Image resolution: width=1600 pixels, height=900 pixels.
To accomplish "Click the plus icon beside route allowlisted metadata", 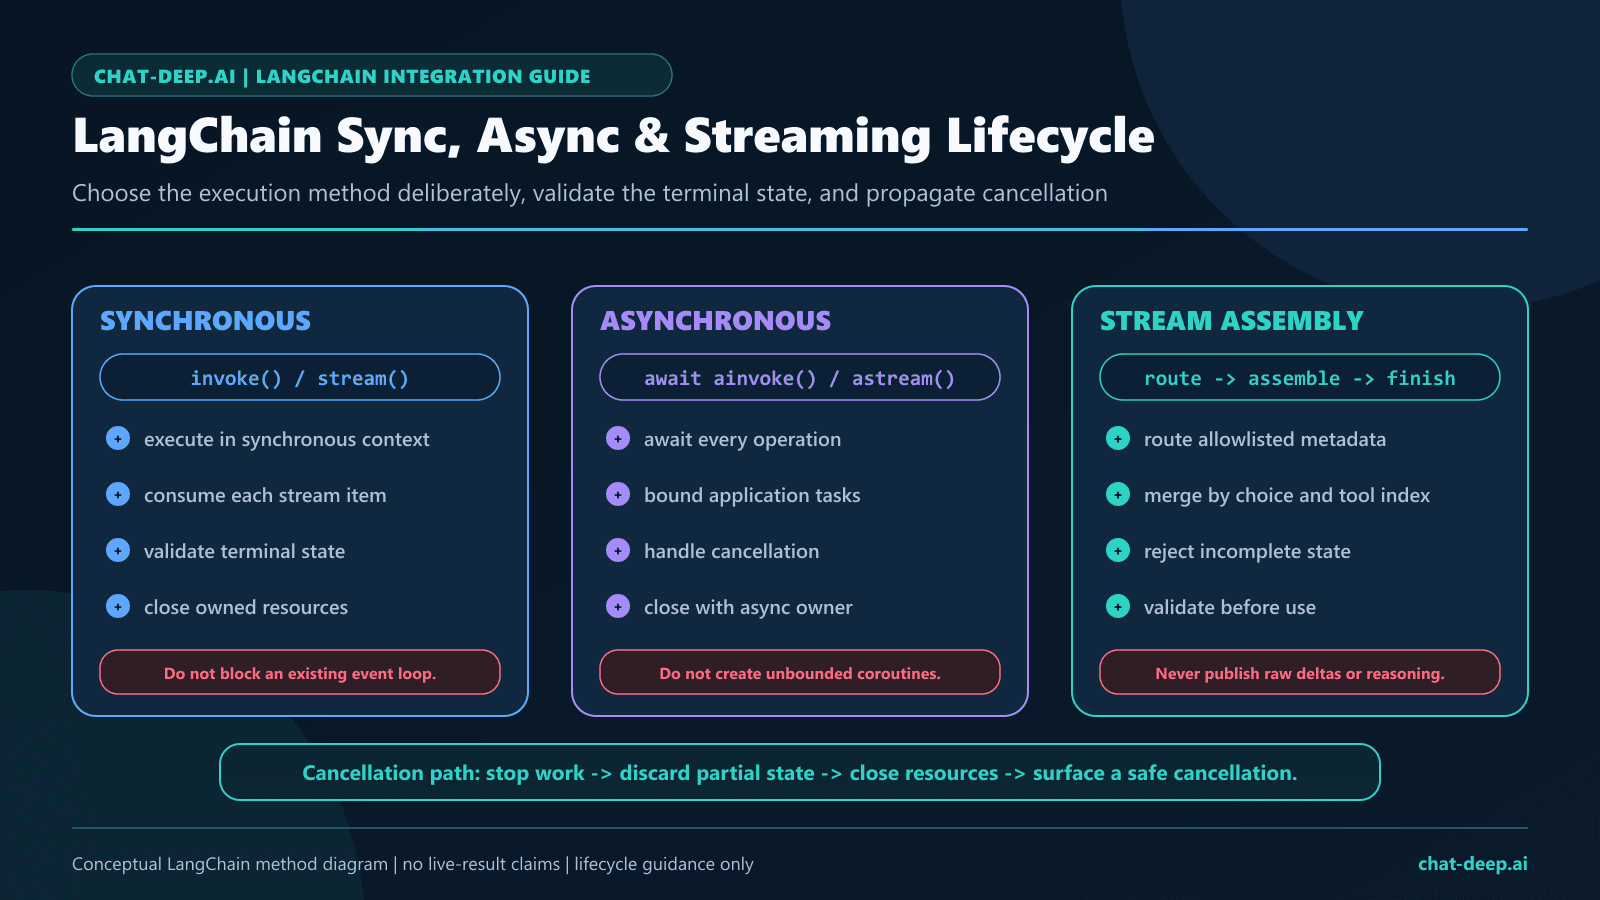I will coord(1118,438).
